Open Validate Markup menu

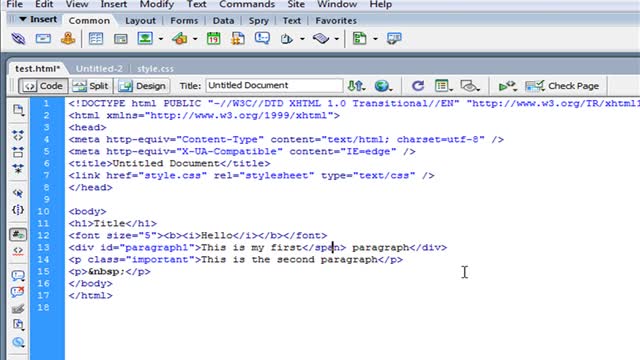(x=507, y=86)
